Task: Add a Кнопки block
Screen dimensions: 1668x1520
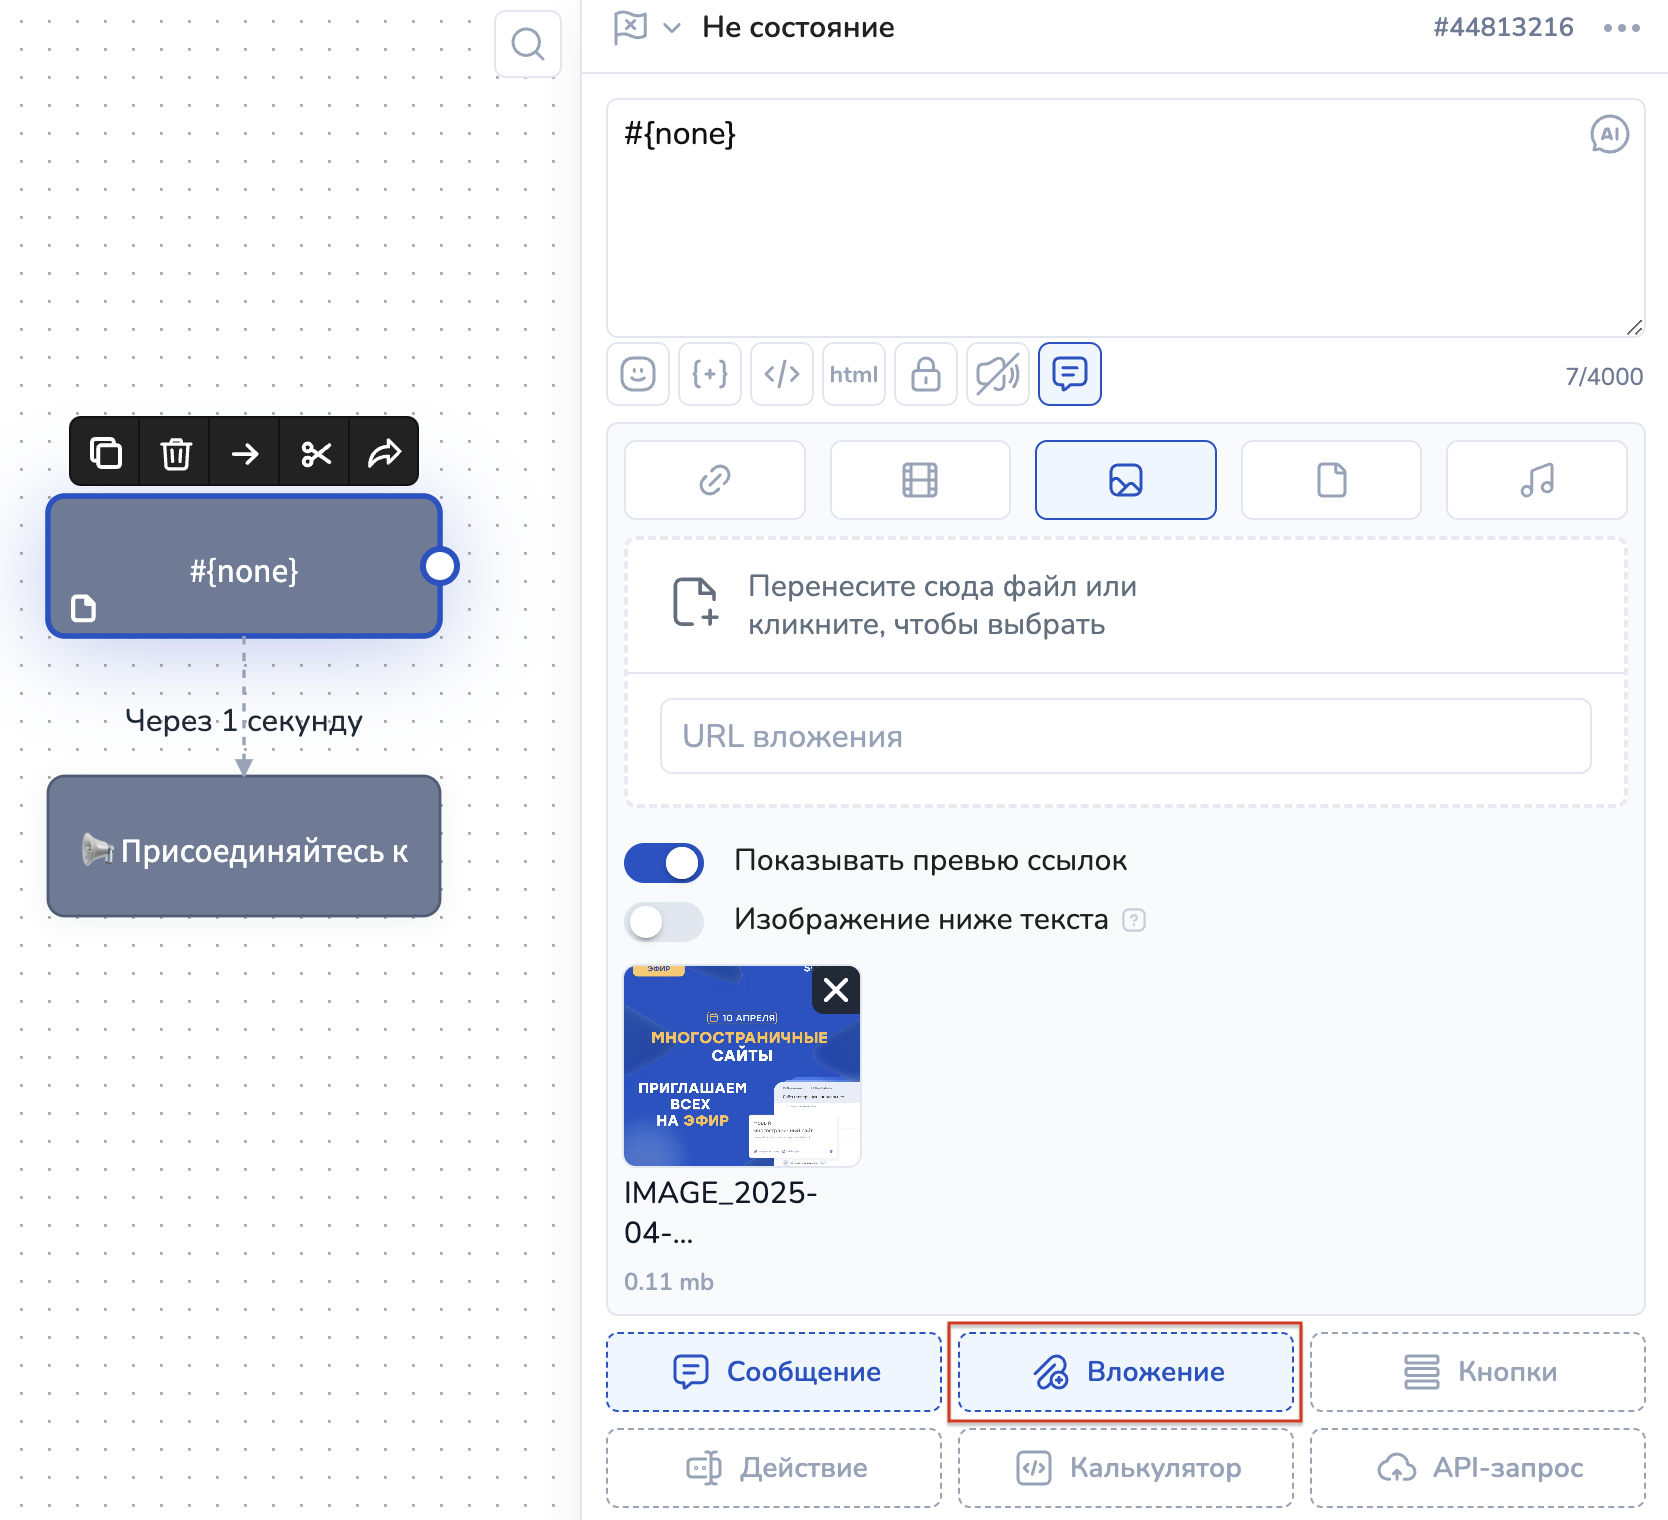Action: (x=1477, y=1371)
